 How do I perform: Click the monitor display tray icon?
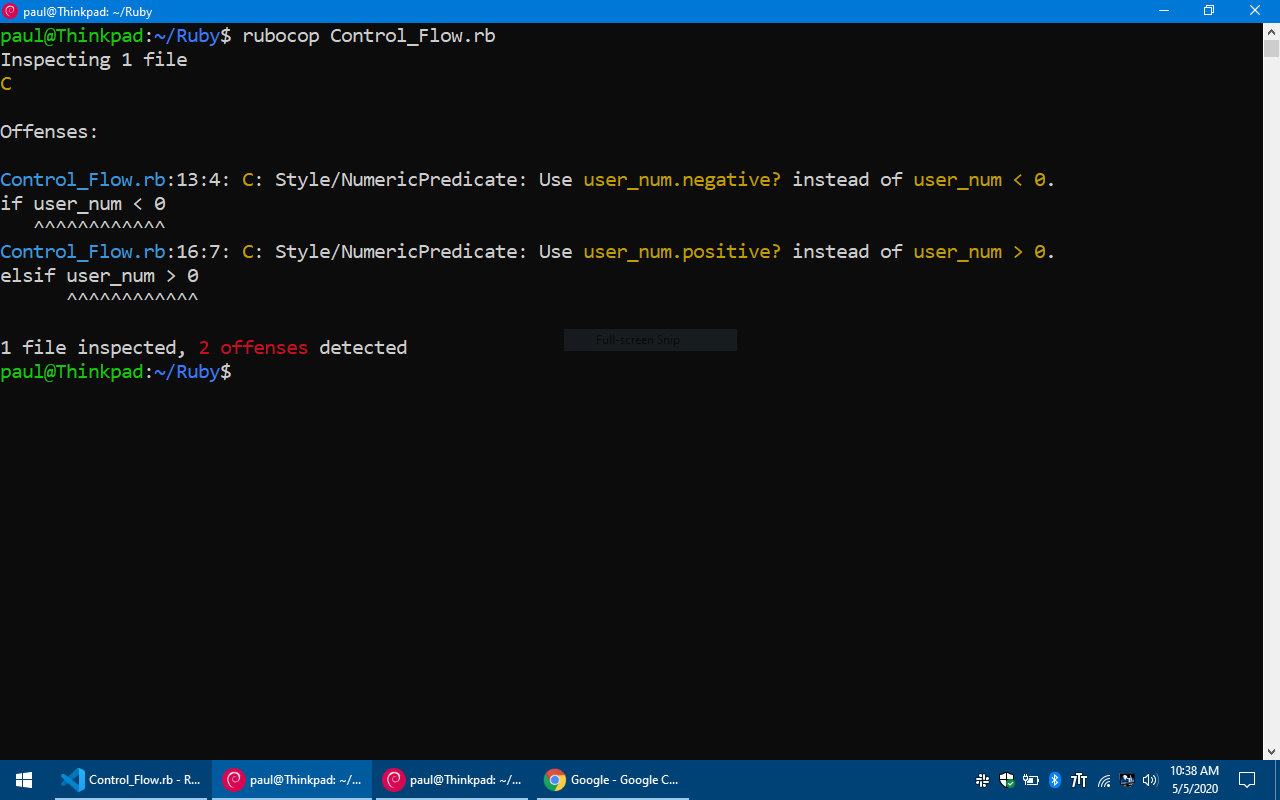point(1127,780)
